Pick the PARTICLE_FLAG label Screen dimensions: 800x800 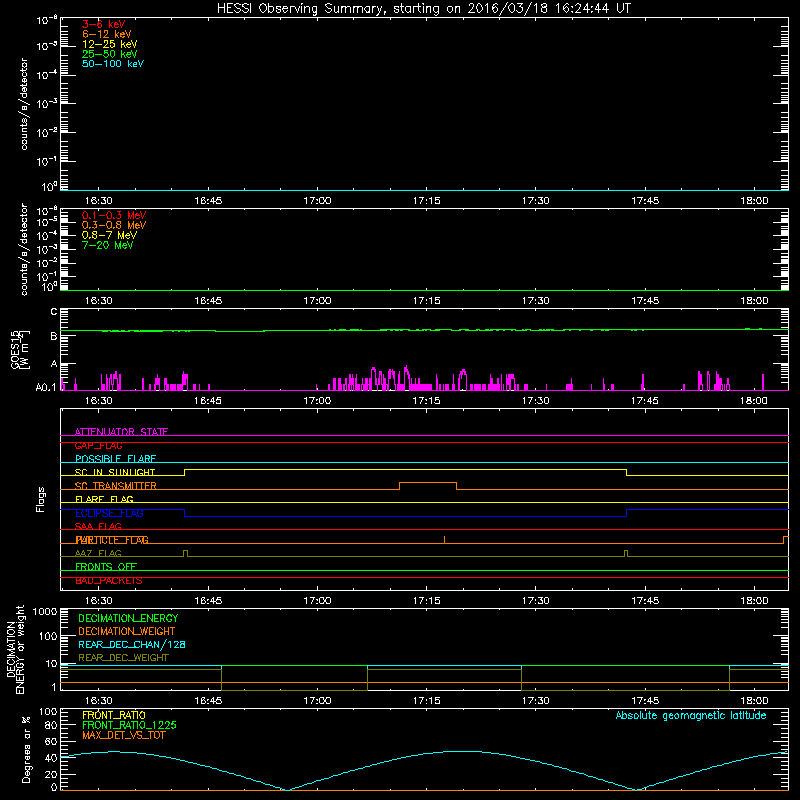point(112,540)
